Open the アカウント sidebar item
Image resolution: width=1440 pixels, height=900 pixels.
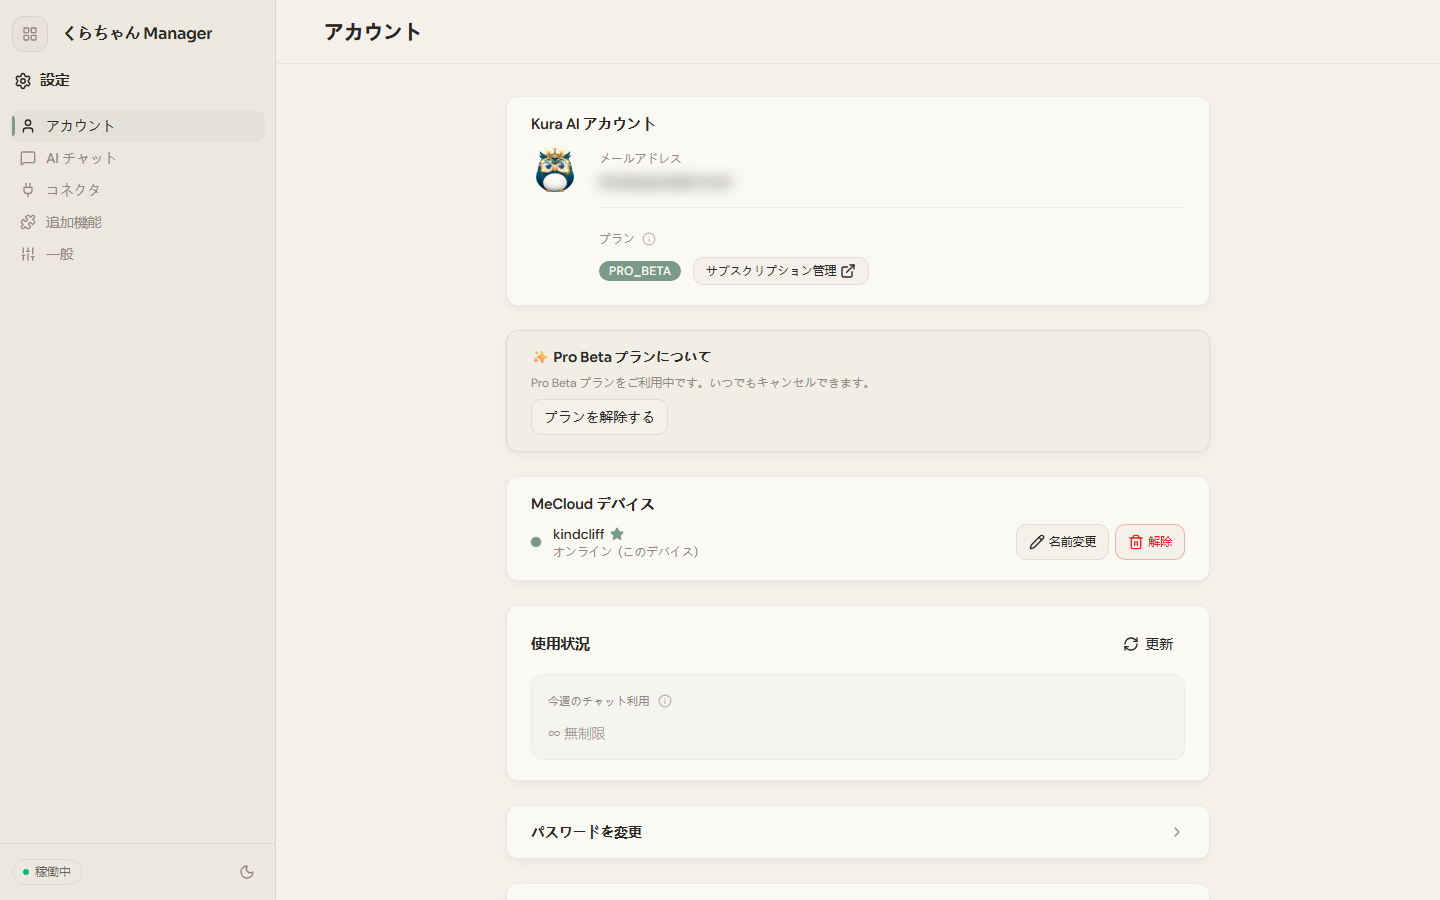(138, 126)
